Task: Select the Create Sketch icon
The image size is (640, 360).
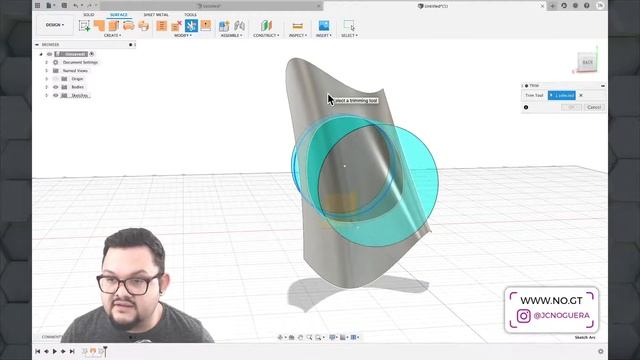Action: click(x=84, y=26)
